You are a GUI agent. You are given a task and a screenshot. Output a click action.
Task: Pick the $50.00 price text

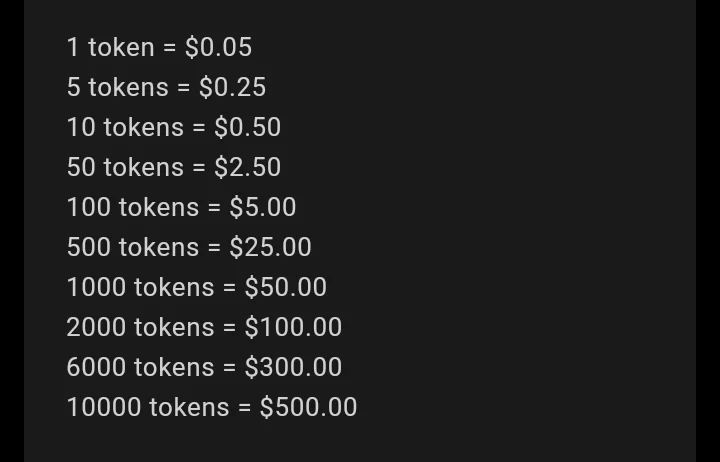(285, 287)
